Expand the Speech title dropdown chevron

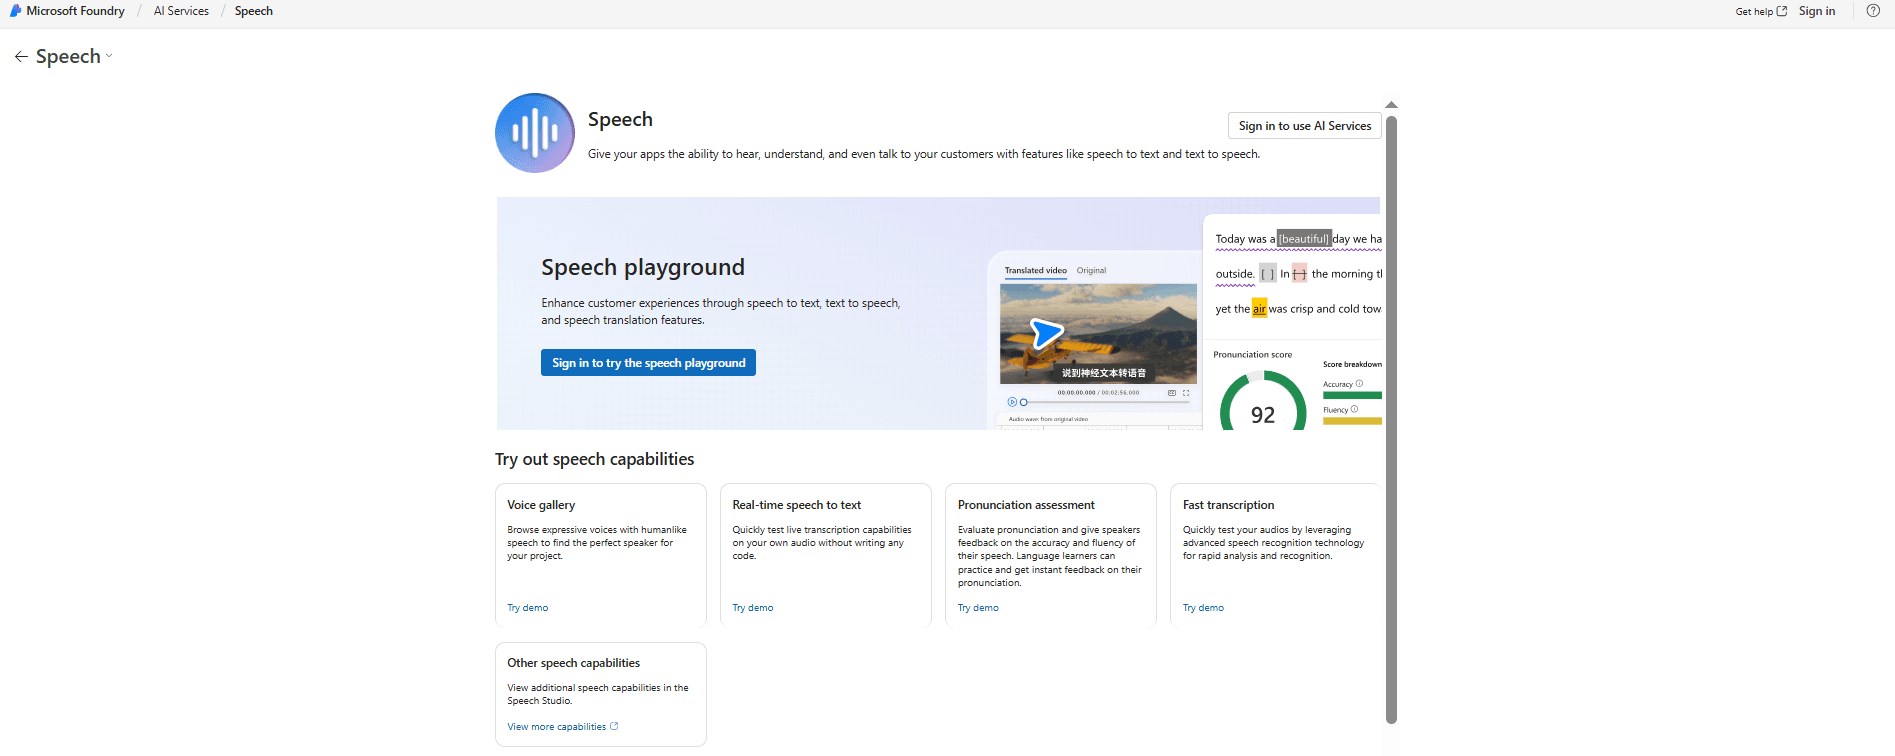pyautogui.click(x=109, y=57)
